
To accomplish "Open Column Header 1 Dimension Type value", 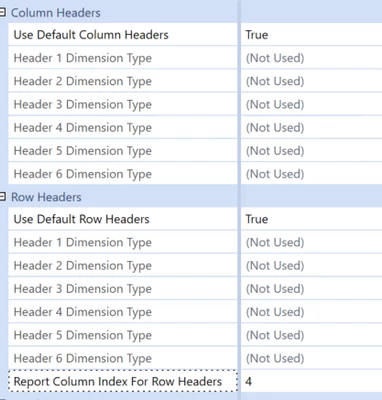I will (x=312, y=58).
